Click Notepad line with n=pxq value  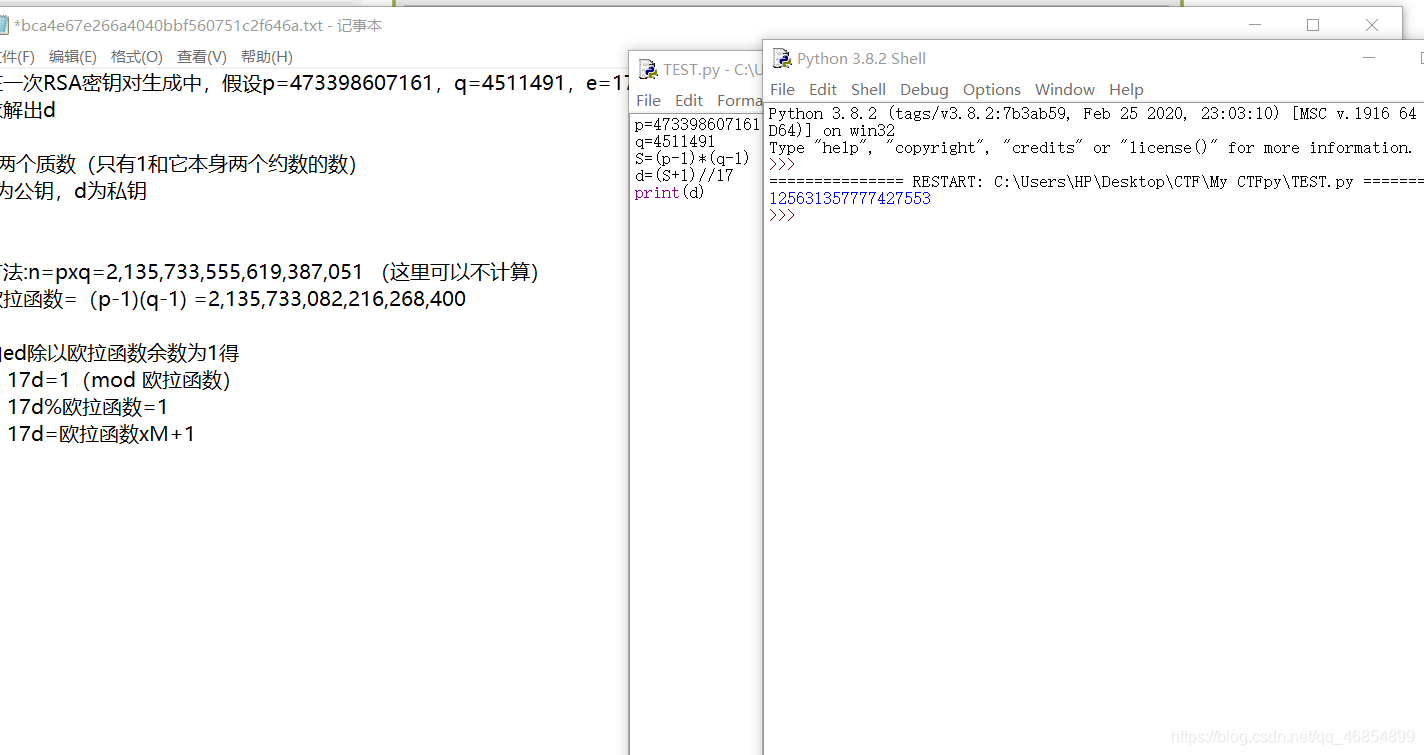coord(270,272)
